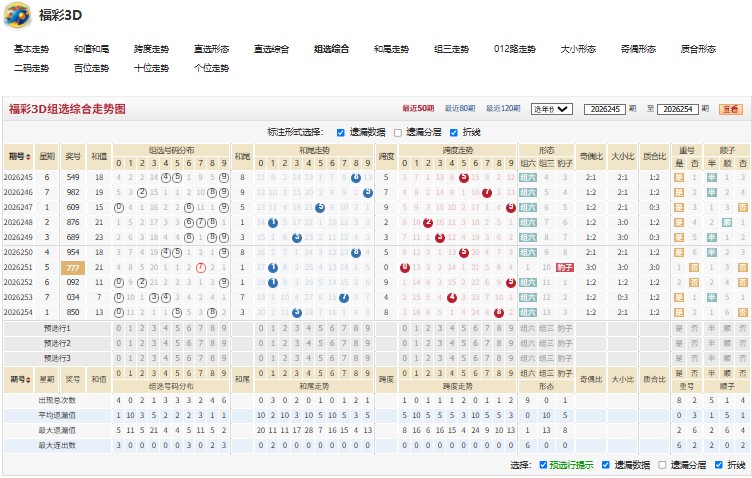The width and height of the screenshot is (752, 478).
Task: Select digit 5 in 预选行2 号码分布
Action: coord(177,343)
